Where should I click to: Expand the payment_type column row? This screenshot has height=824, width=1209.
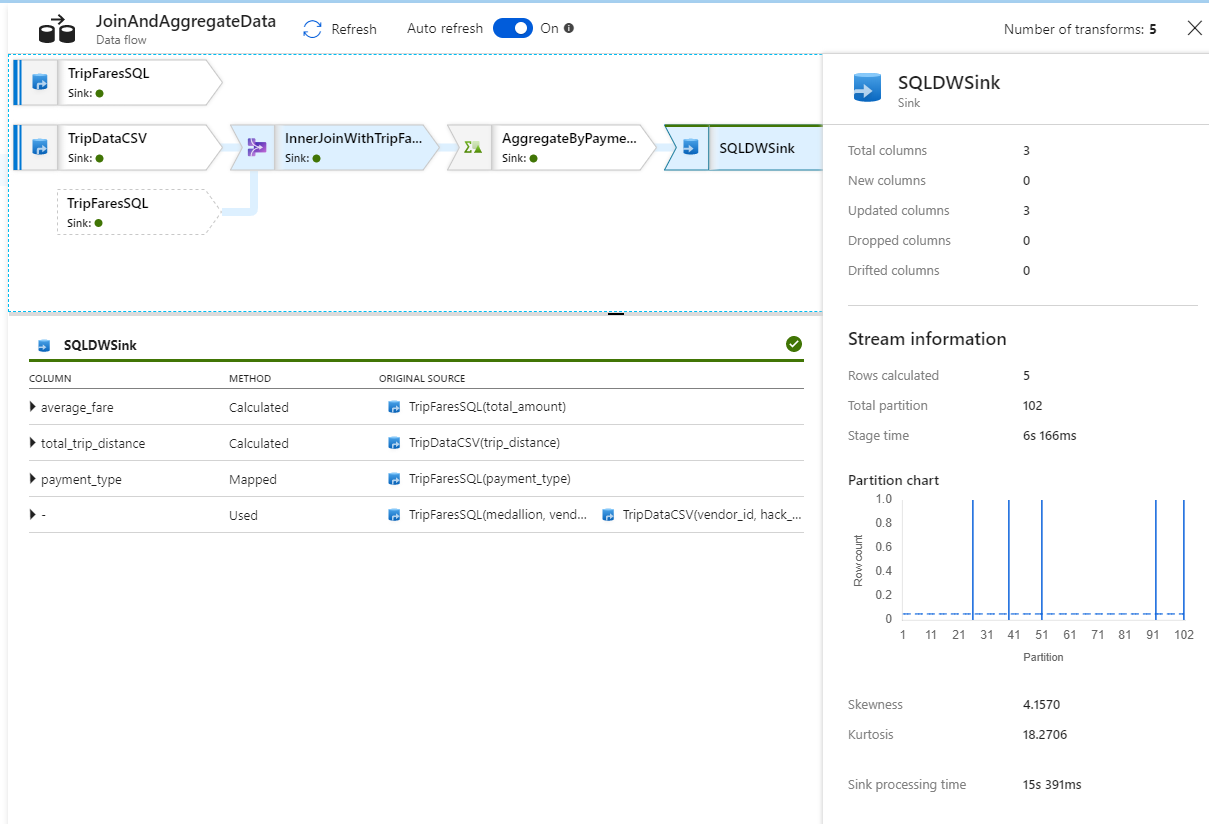tap(31, 479)
